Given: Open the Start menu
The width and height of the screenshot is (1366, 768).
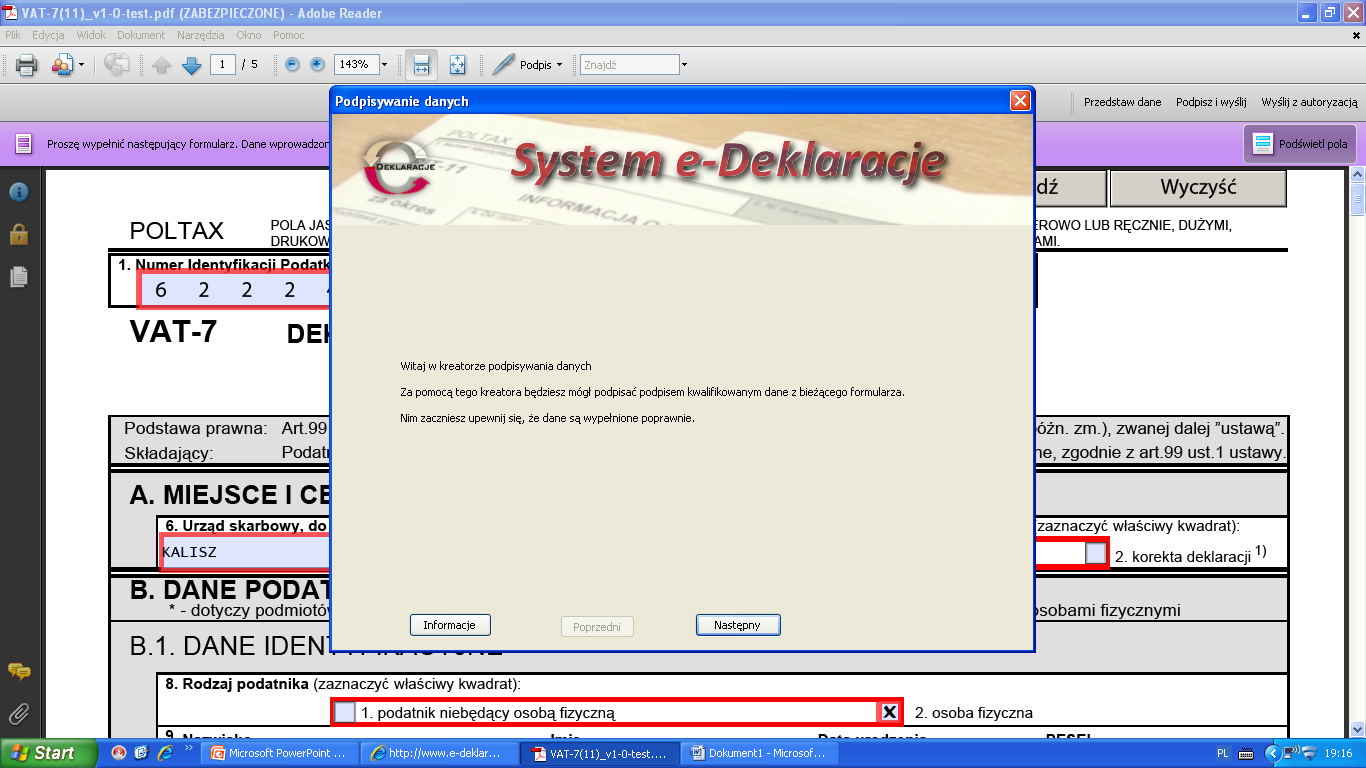Looking at the screenshot, I should (48, 753).
